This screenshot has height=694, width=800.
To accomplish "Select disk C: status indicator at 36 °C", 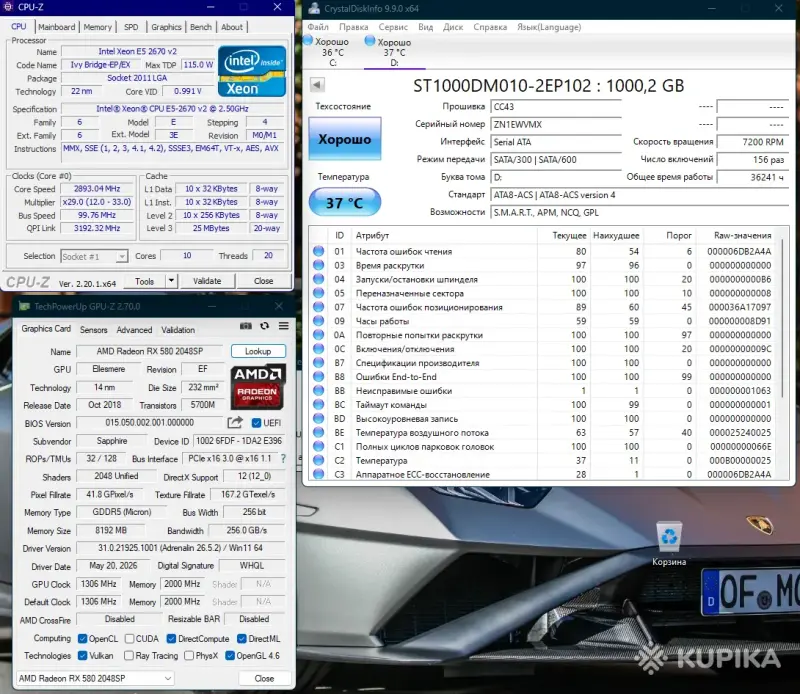I will coord(308,40).
